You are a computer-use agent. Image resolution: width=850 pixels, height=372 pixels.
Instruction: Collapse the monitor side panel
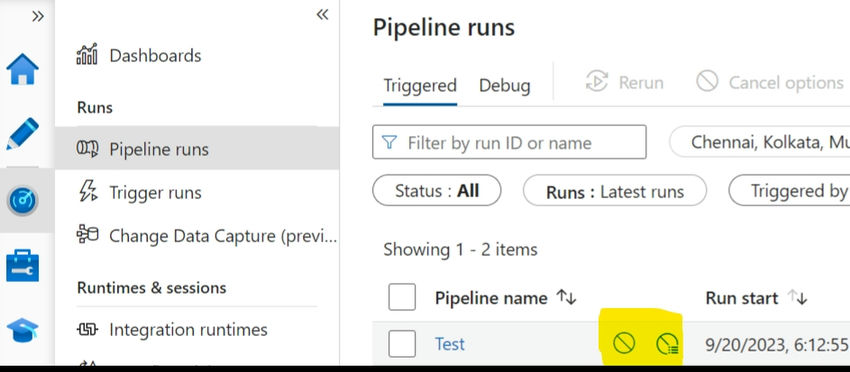322,14
